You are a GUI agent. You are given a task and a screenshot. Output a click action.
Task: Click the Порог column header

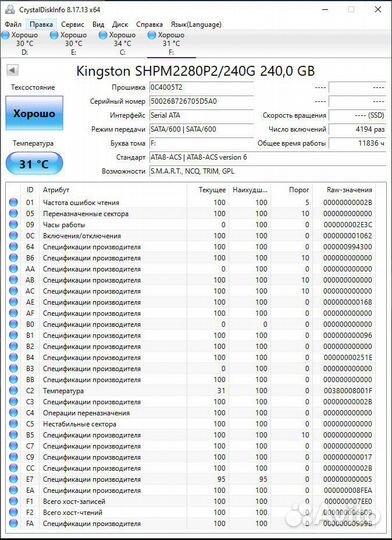tap(299, 190)
